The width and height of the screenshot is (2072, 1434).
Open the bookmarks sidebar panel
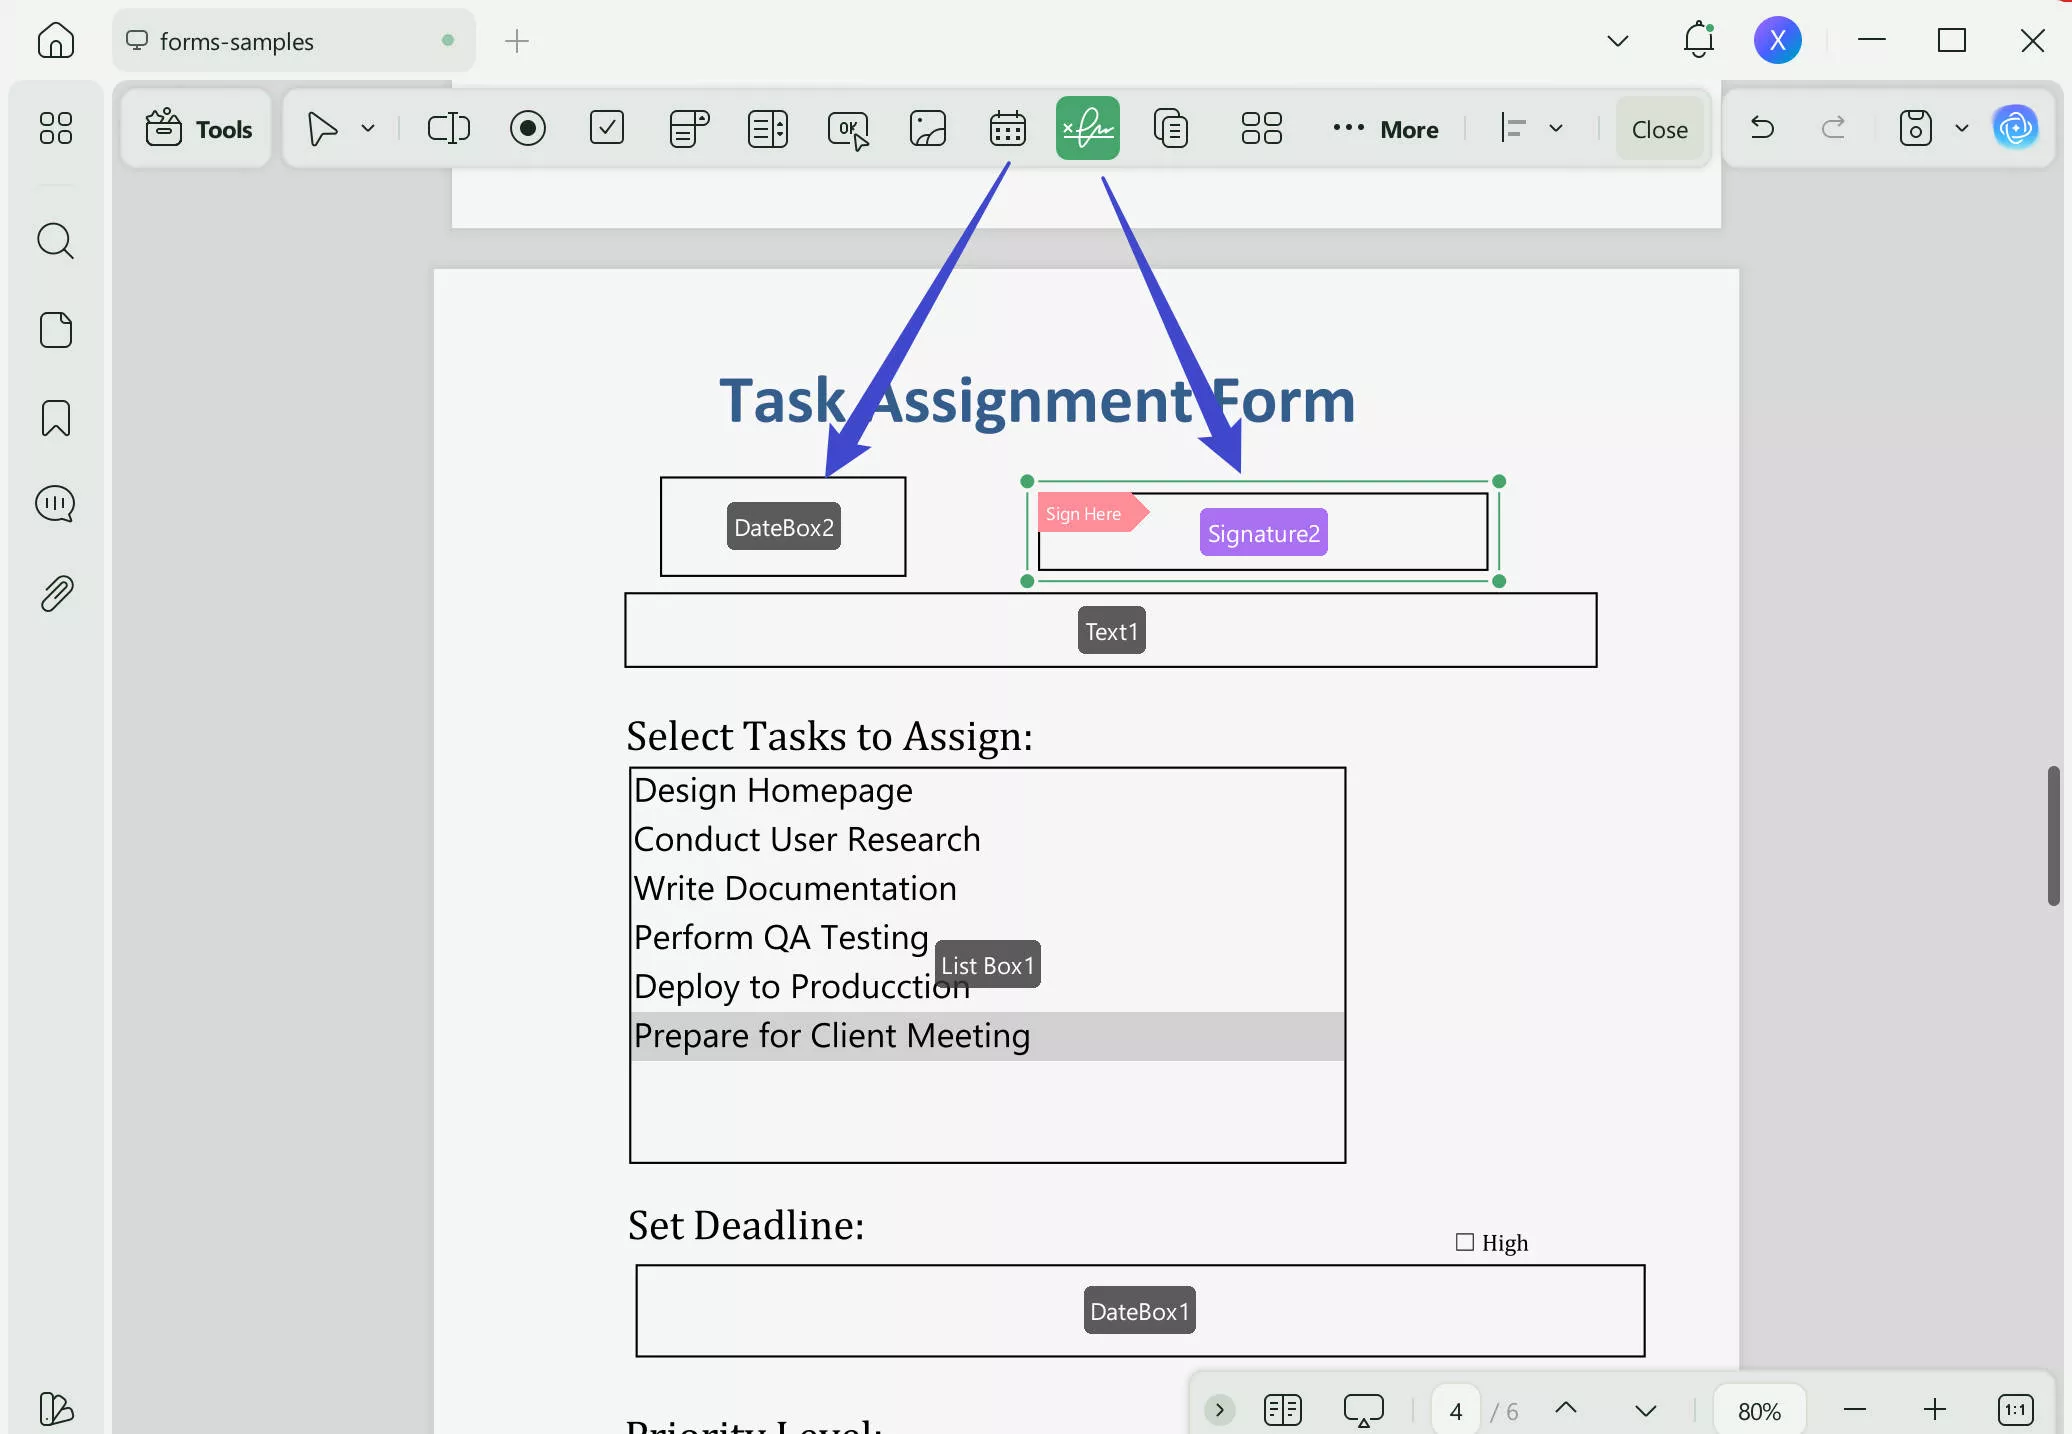(x=56, y=418)
